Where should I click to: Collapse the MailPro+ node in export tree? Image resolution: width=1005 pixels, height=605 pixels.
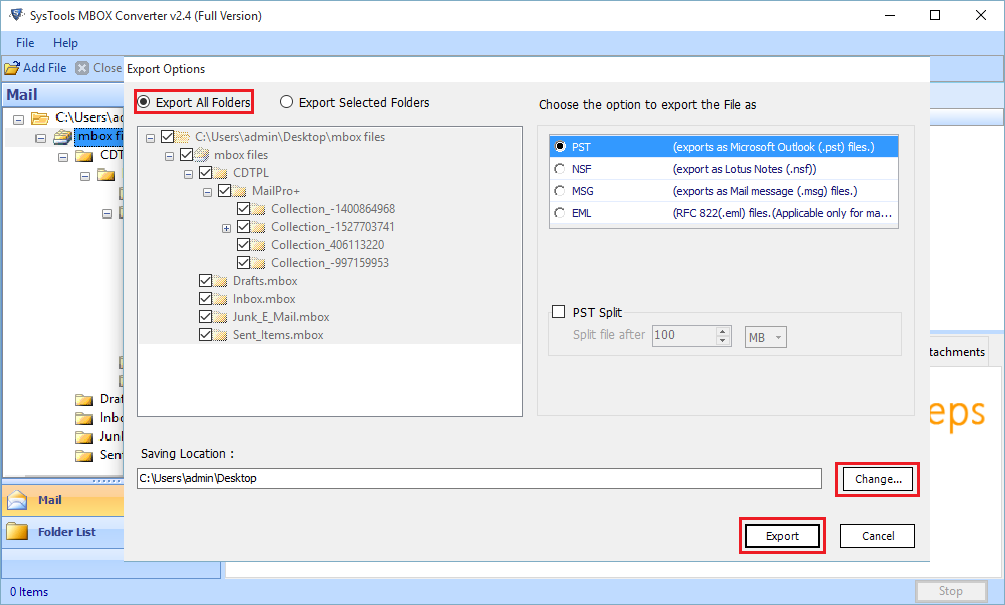coord(207,192)
